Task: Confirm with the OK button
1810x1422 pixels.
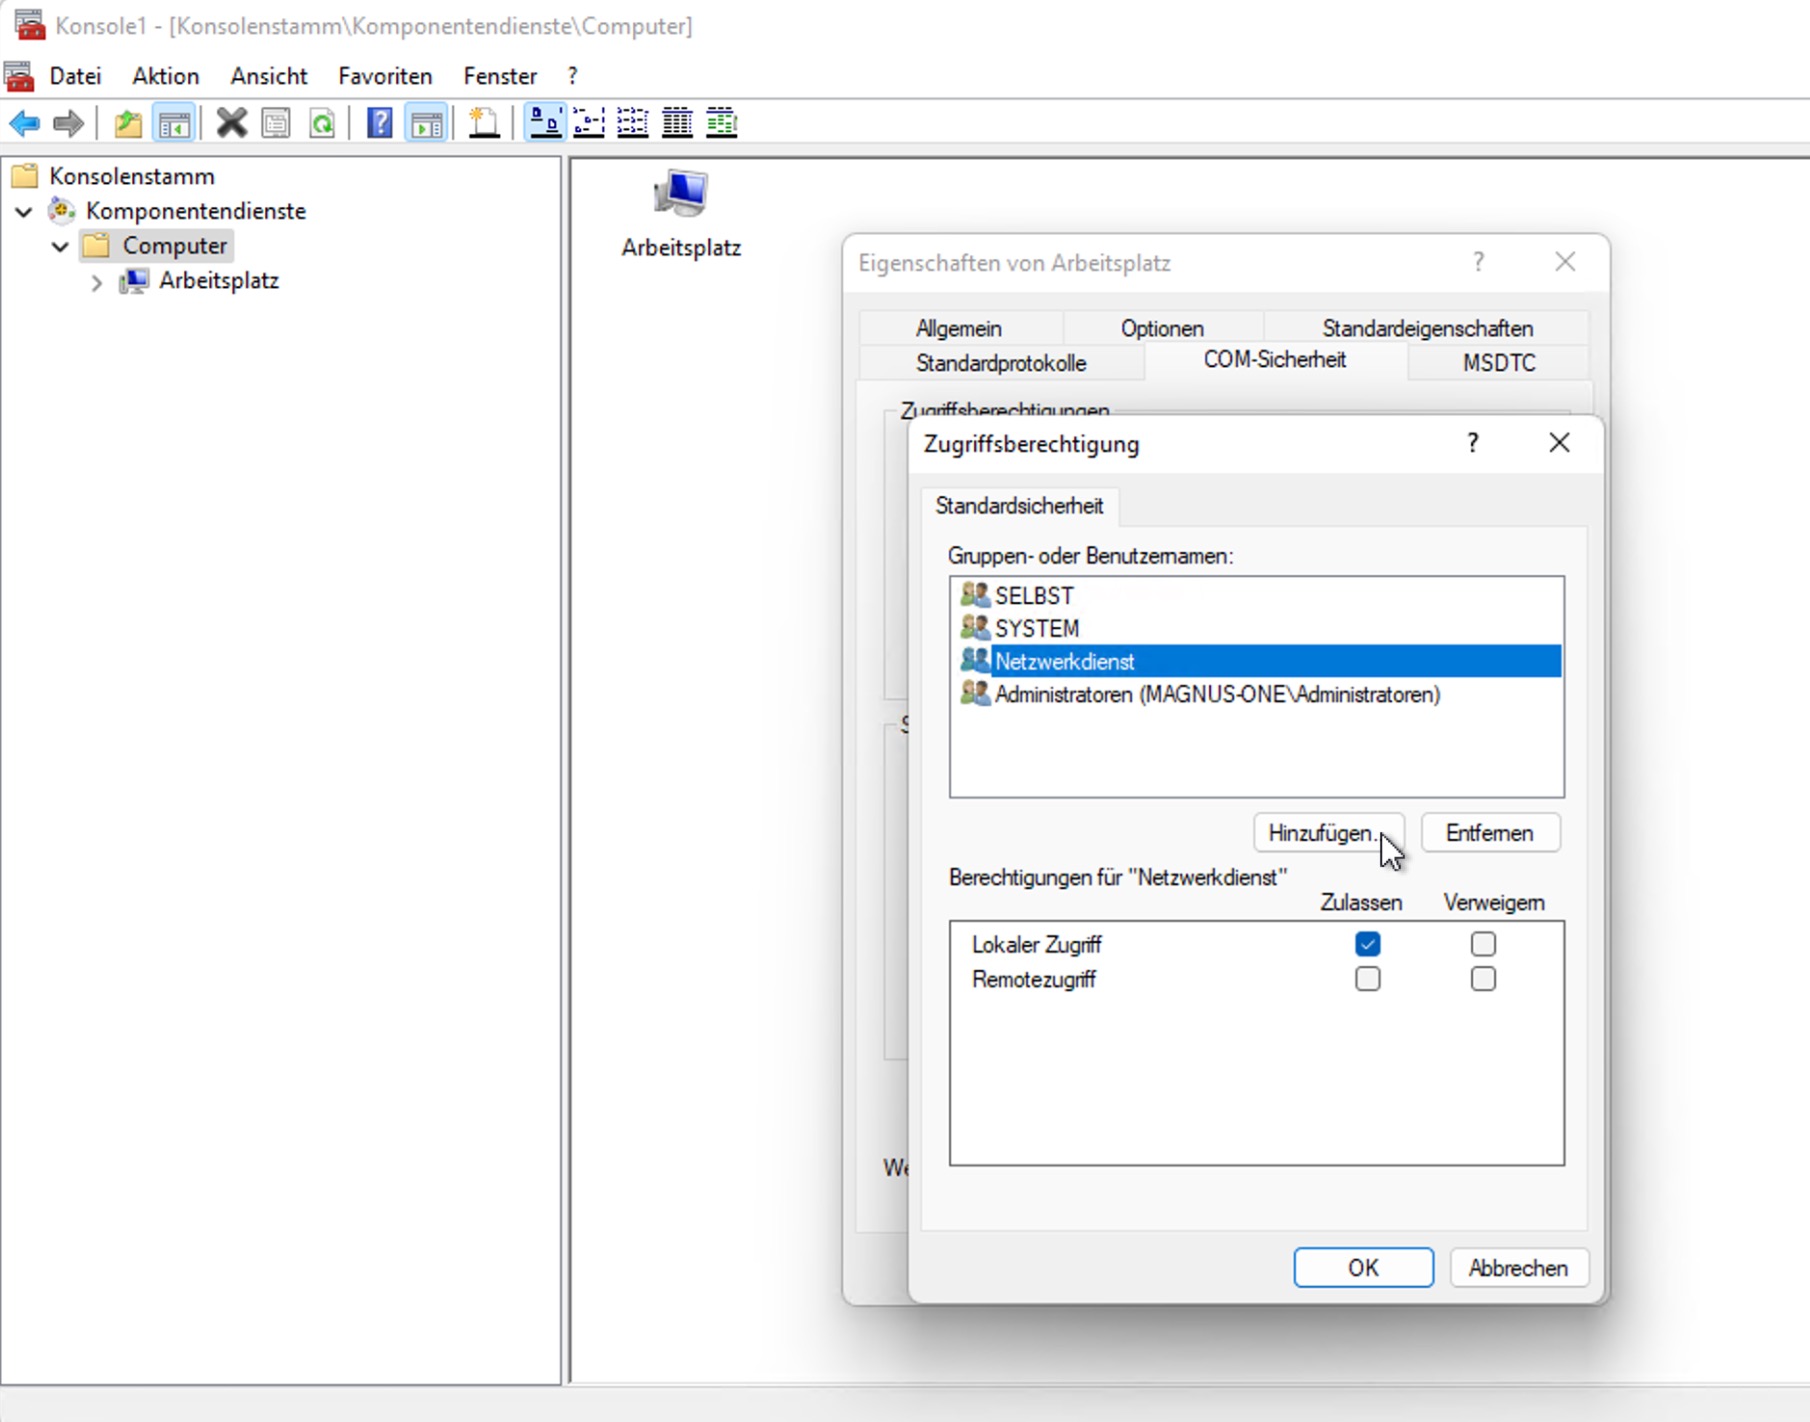Action: coord(1363,1268)
